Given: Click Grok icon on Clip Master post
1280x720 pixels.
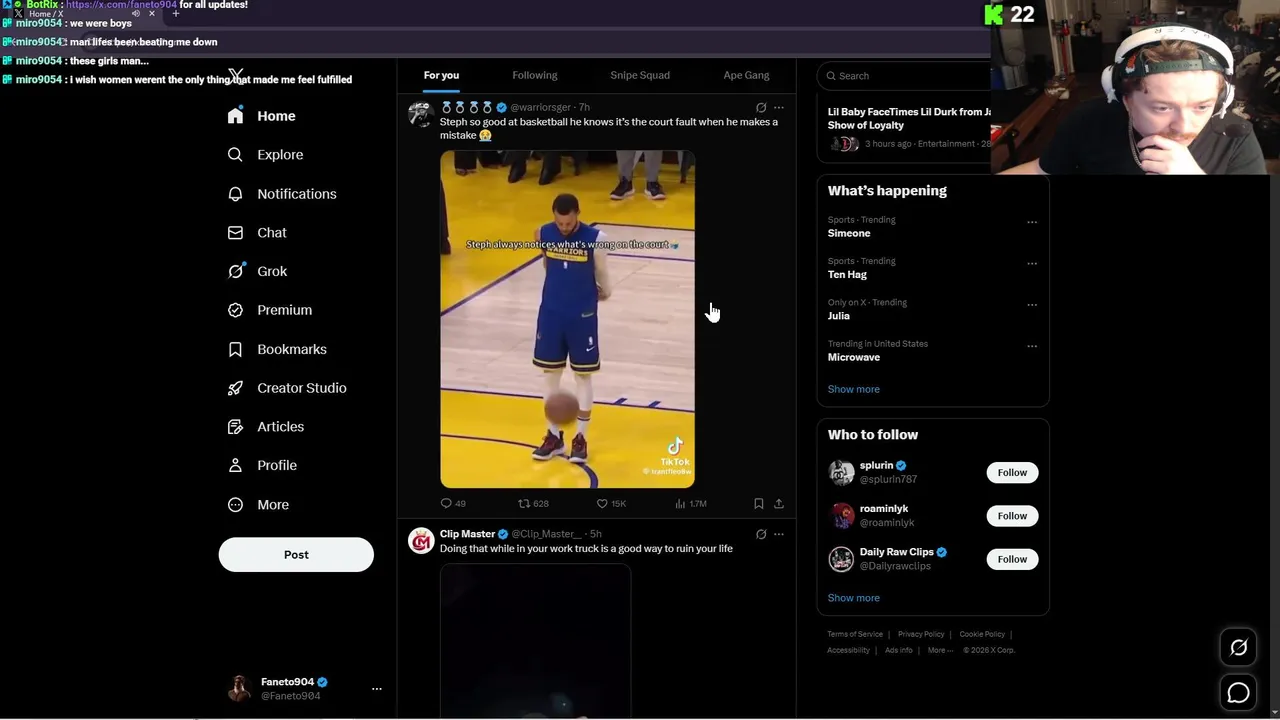Looking at the screenshot, I should coord(761,535).
